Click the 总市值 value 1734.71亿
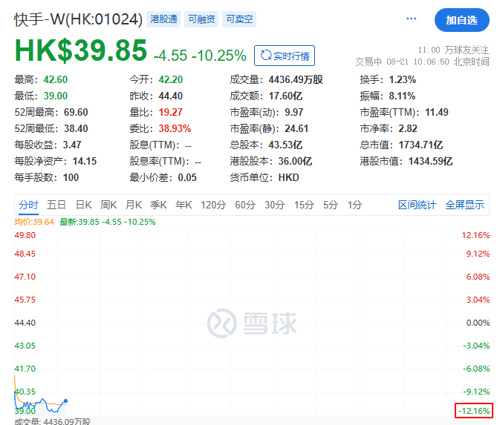 click(421, 145)
